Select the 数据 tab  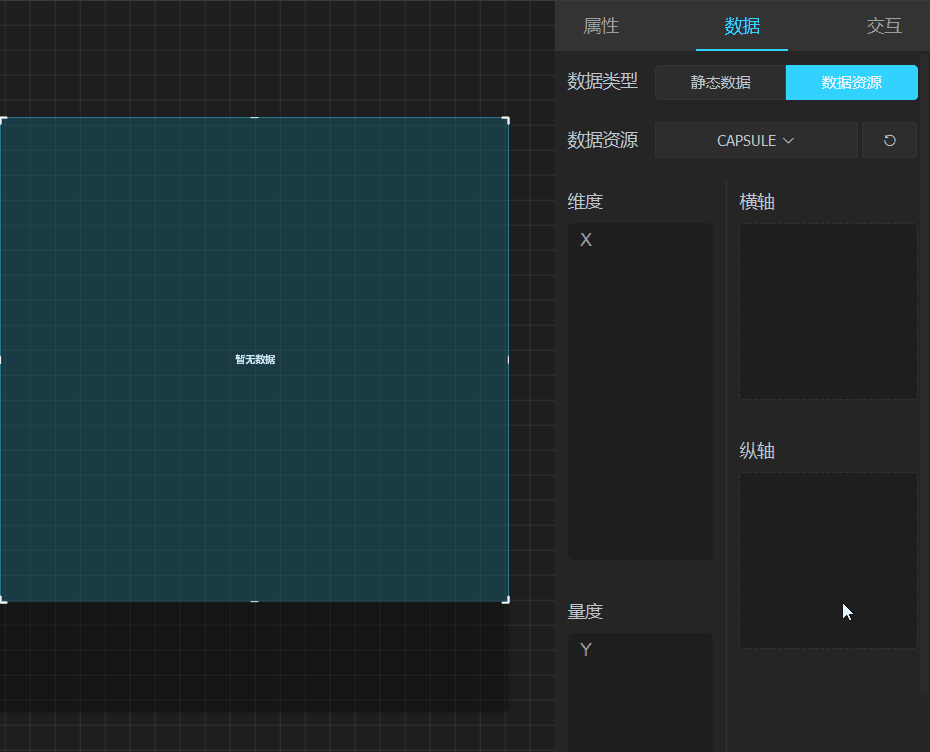click(741, 26)
